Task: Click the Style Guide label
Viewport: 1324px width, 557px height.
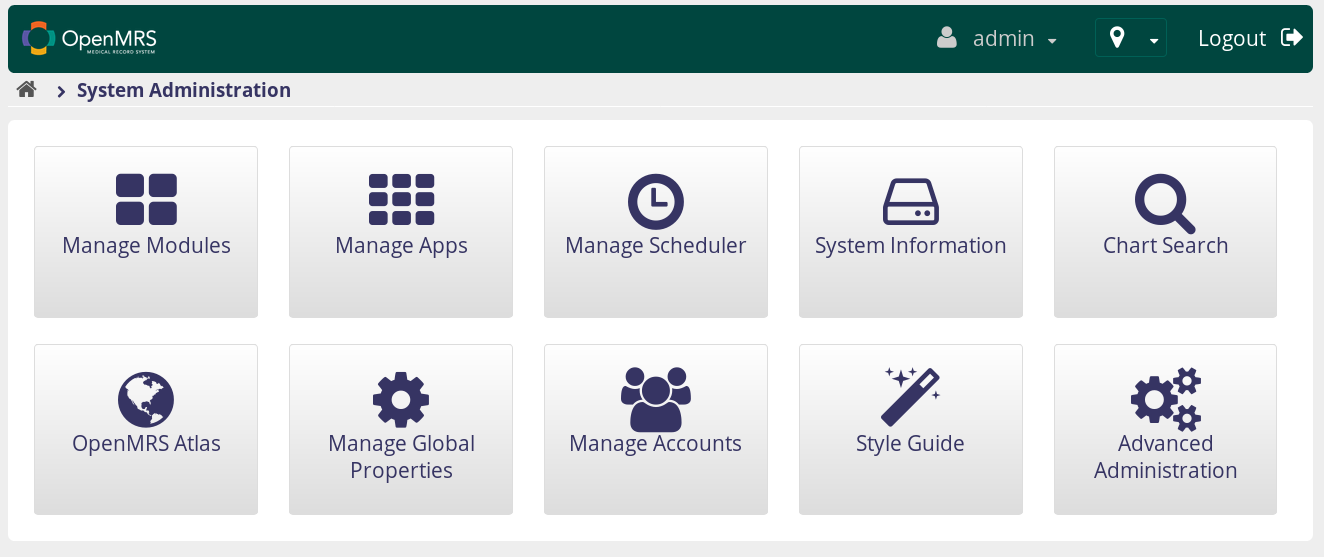Action: (x=910, y=444)
